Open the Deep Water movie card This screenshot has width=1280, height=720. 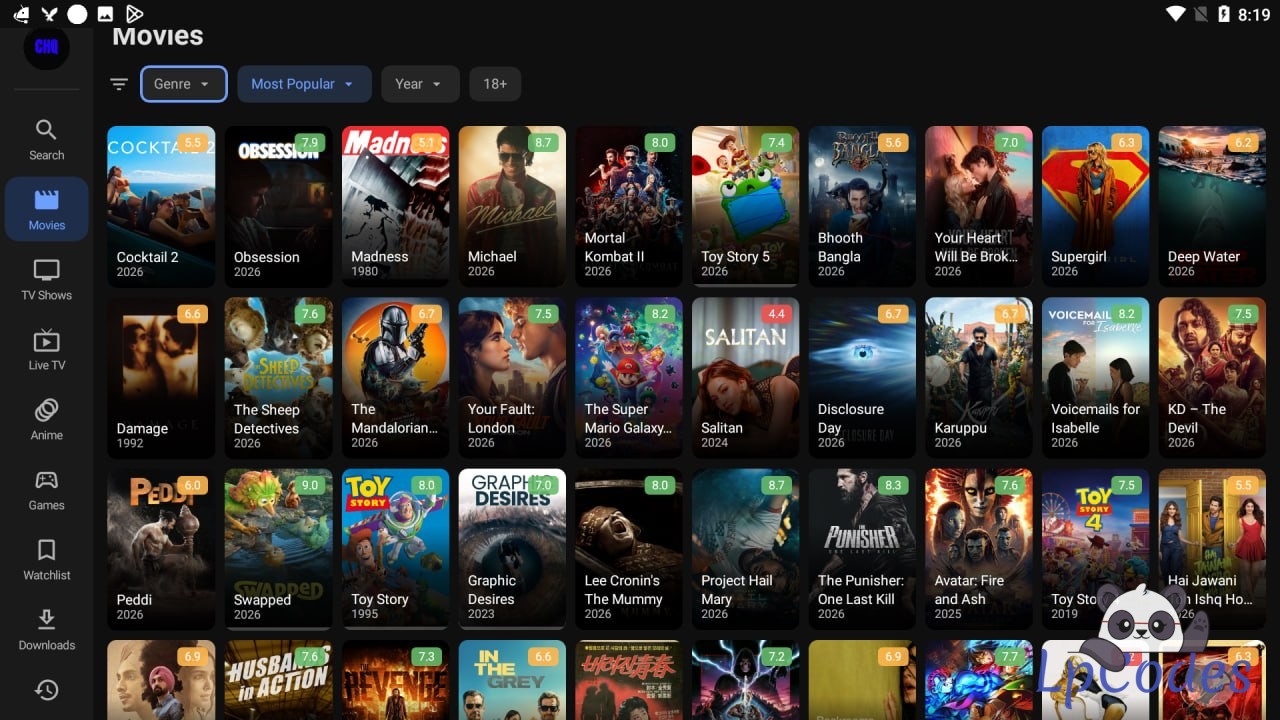pos(1212,206)
